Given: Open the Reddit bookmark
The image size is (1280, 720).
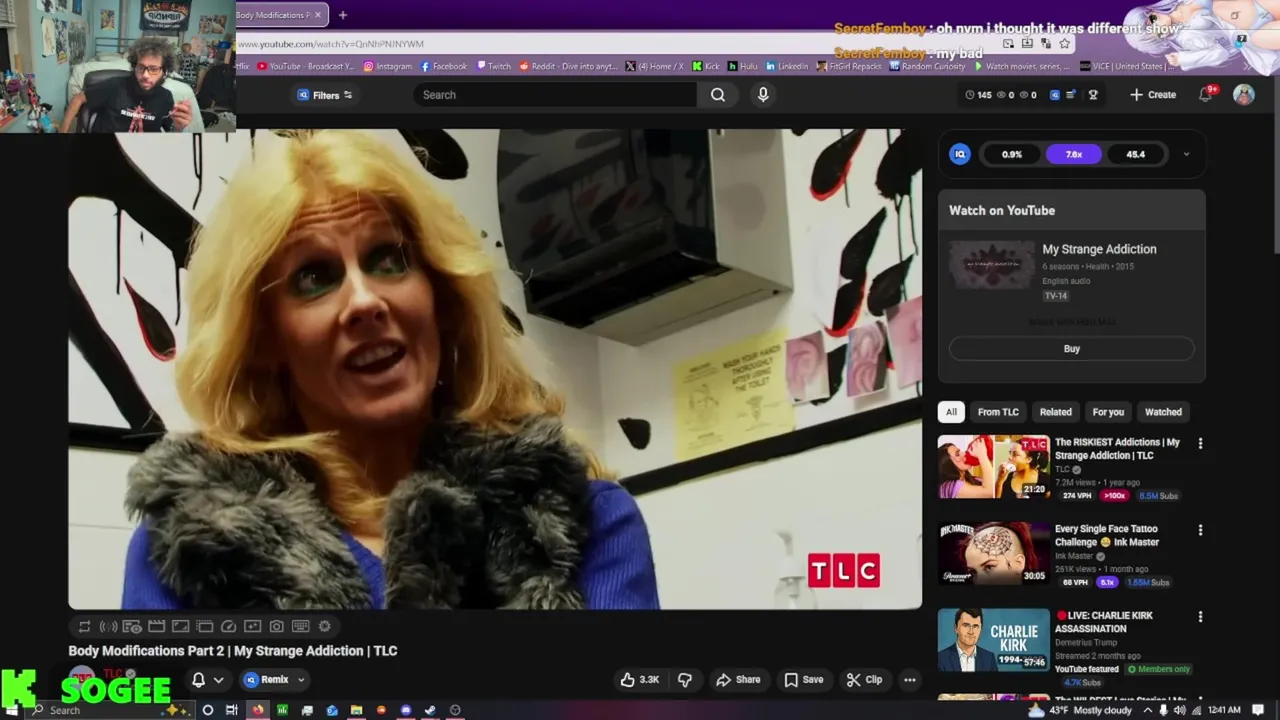Looking at the screenshot, I should click(x=568, y=66).
